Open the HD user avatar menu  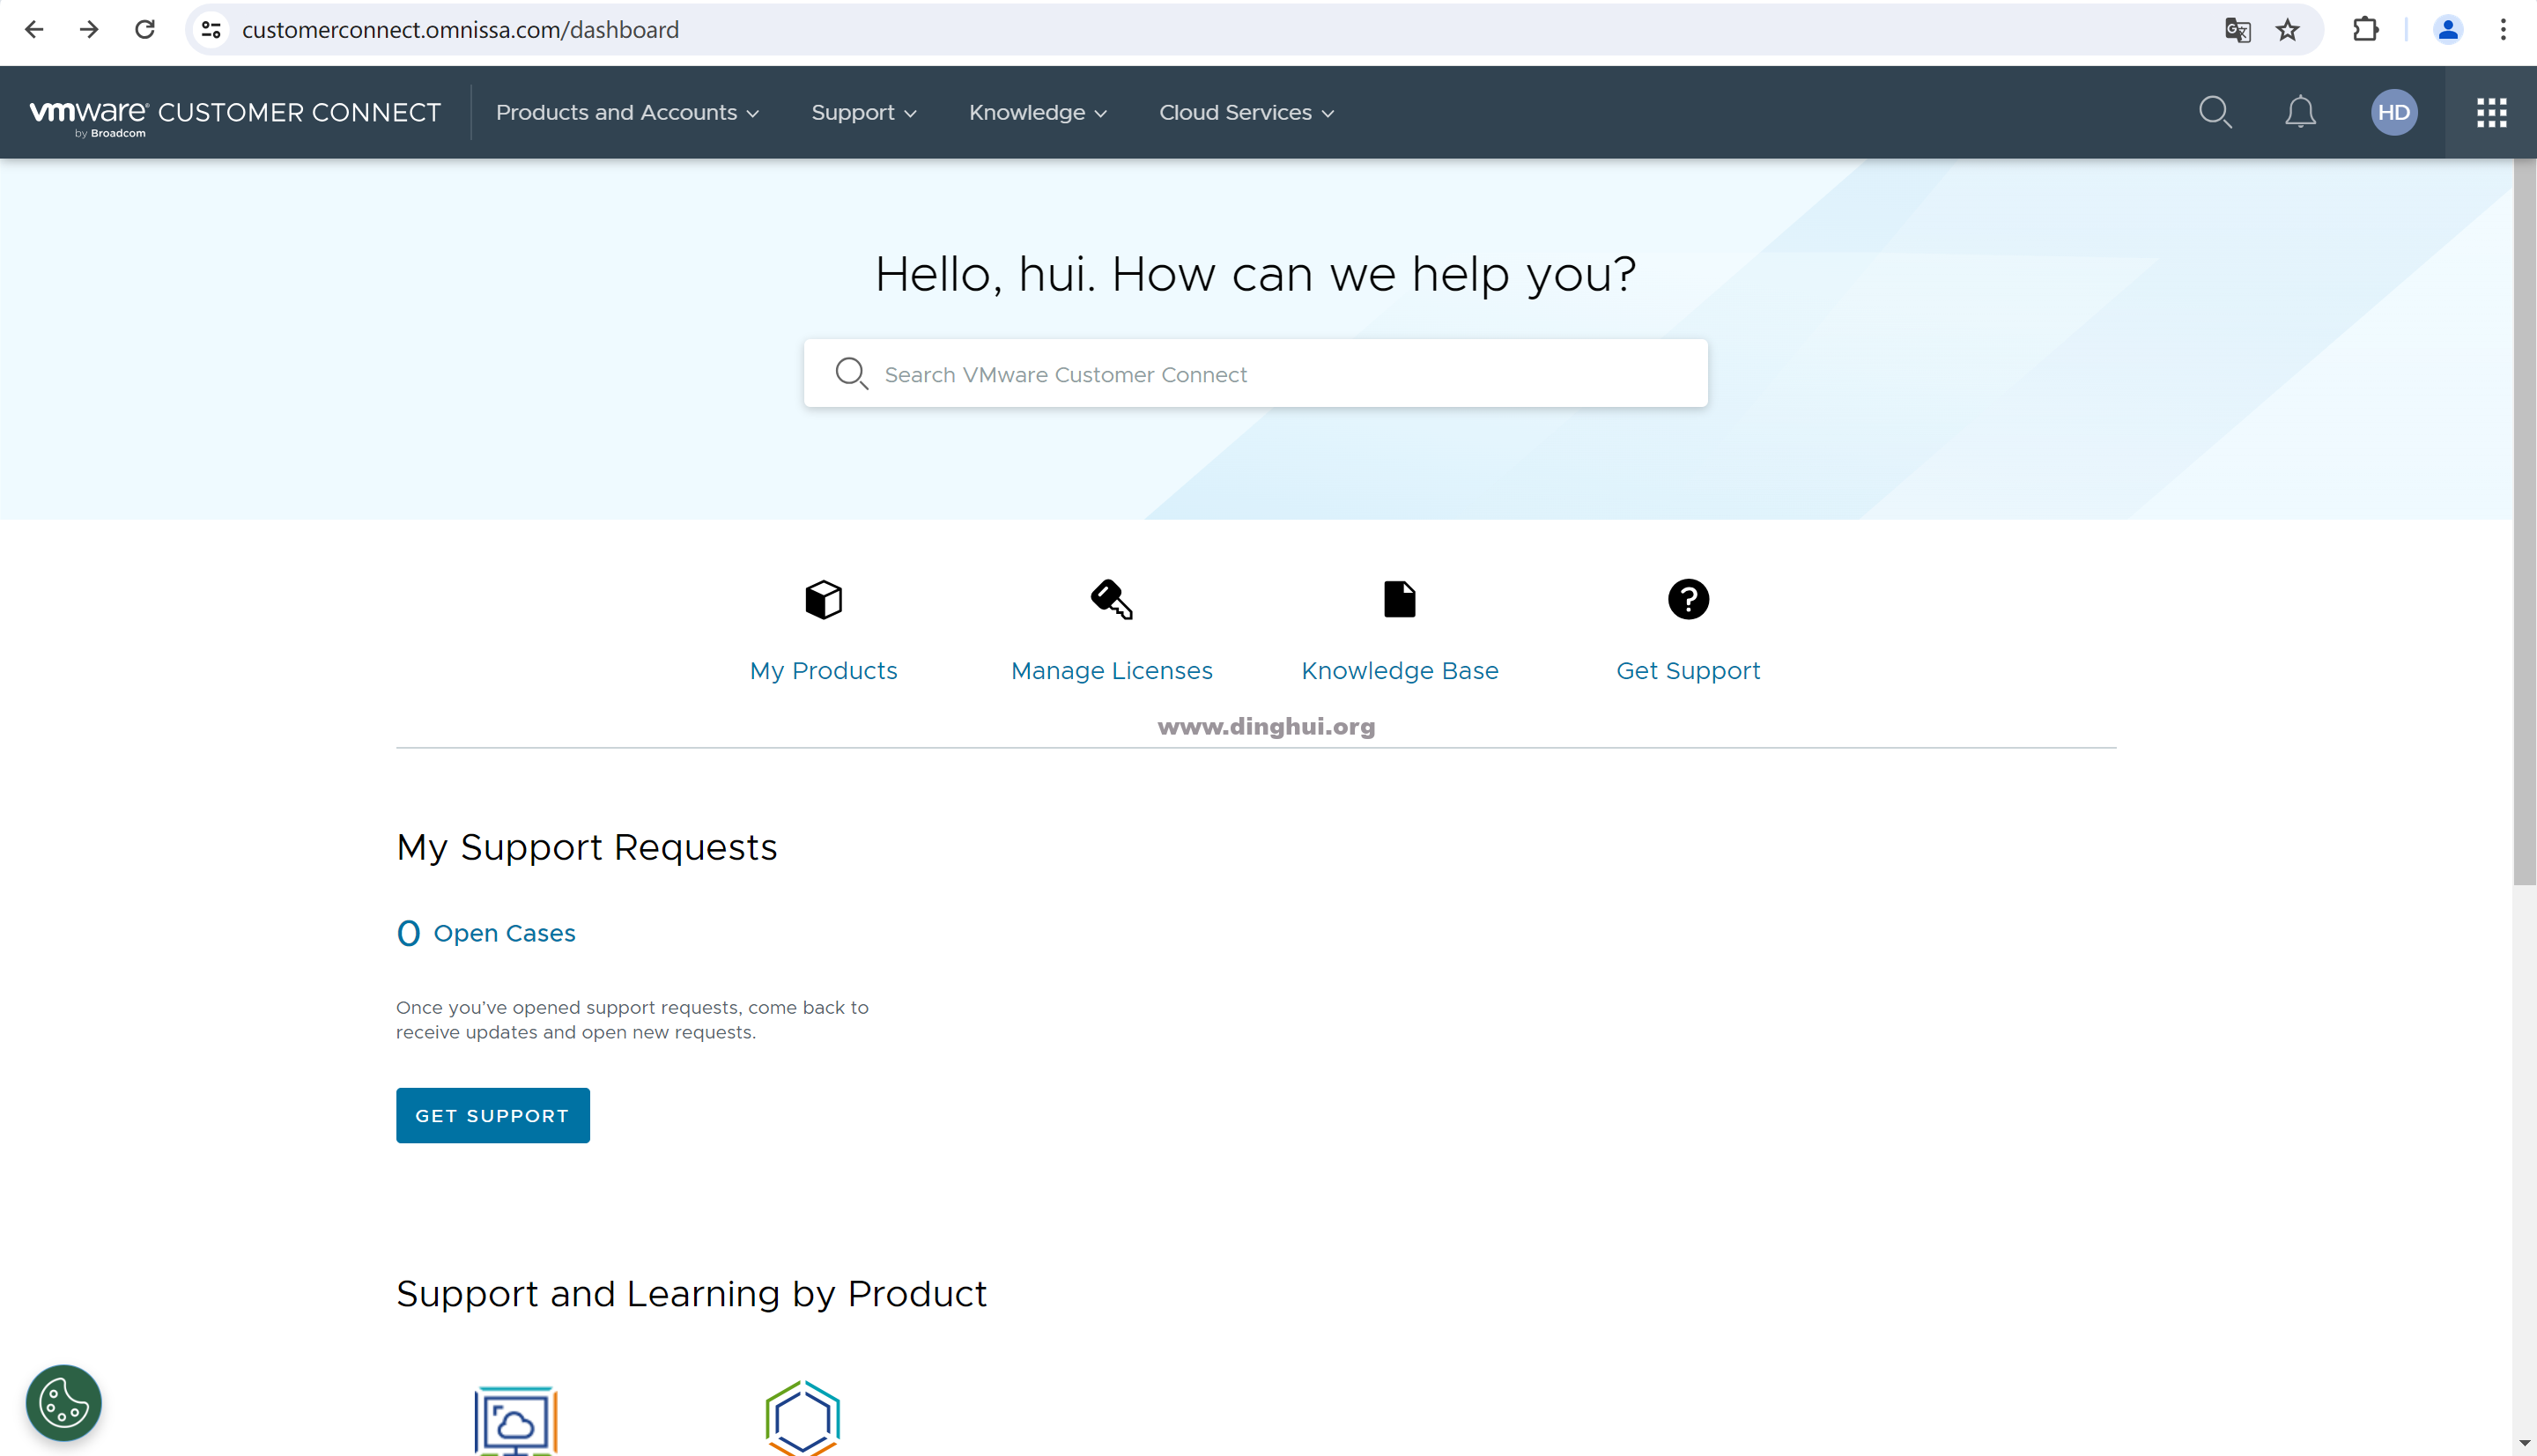pos(2394,112)
